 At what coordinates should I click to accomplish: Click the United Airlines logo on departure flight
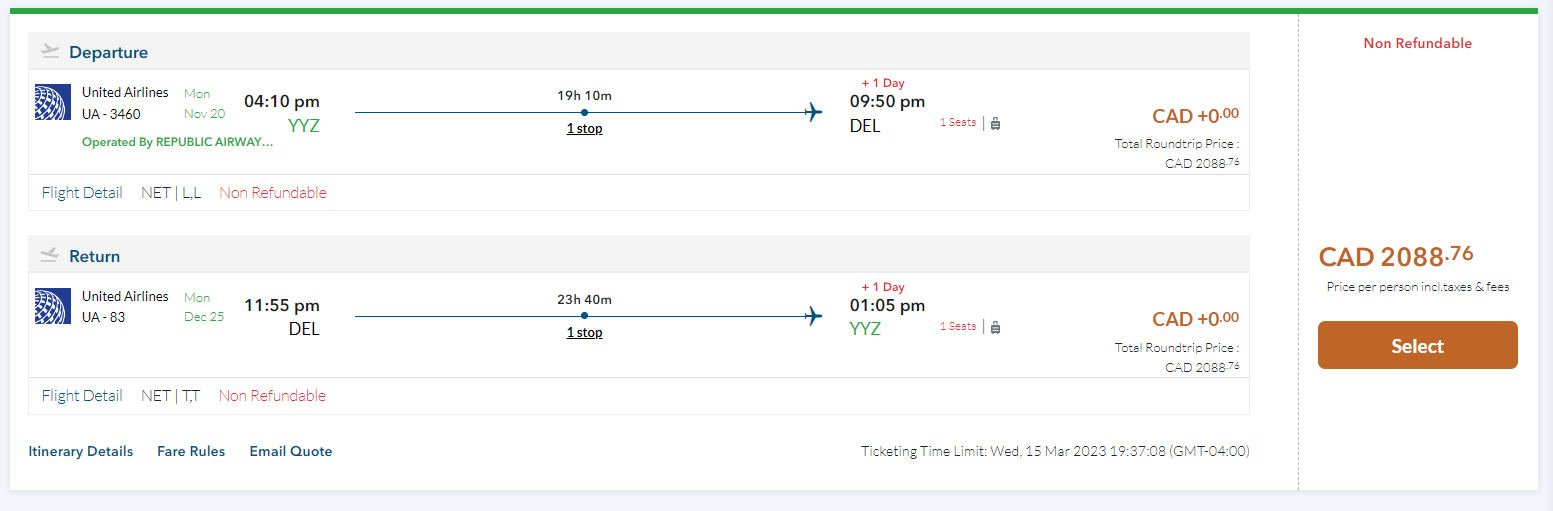point(52,102)
